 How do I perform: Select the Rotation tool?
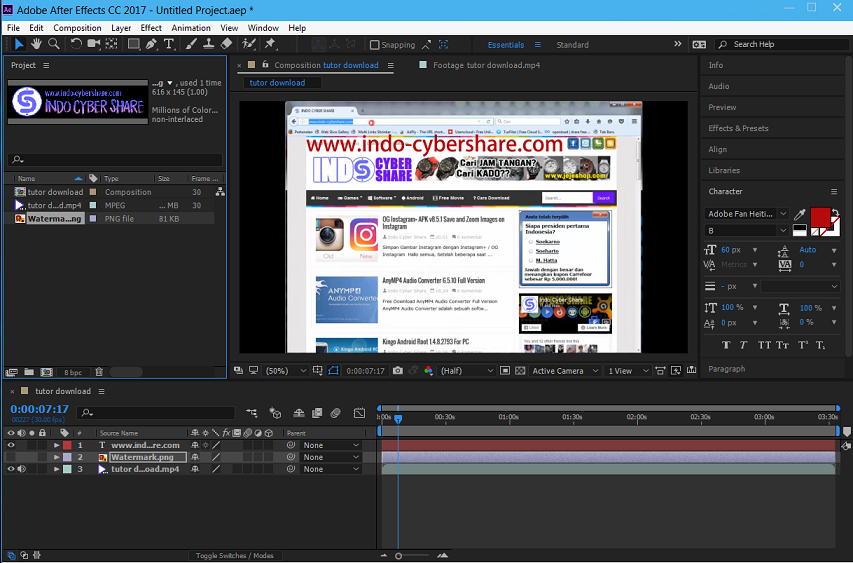pyautogui.click(x=76, y=44)
